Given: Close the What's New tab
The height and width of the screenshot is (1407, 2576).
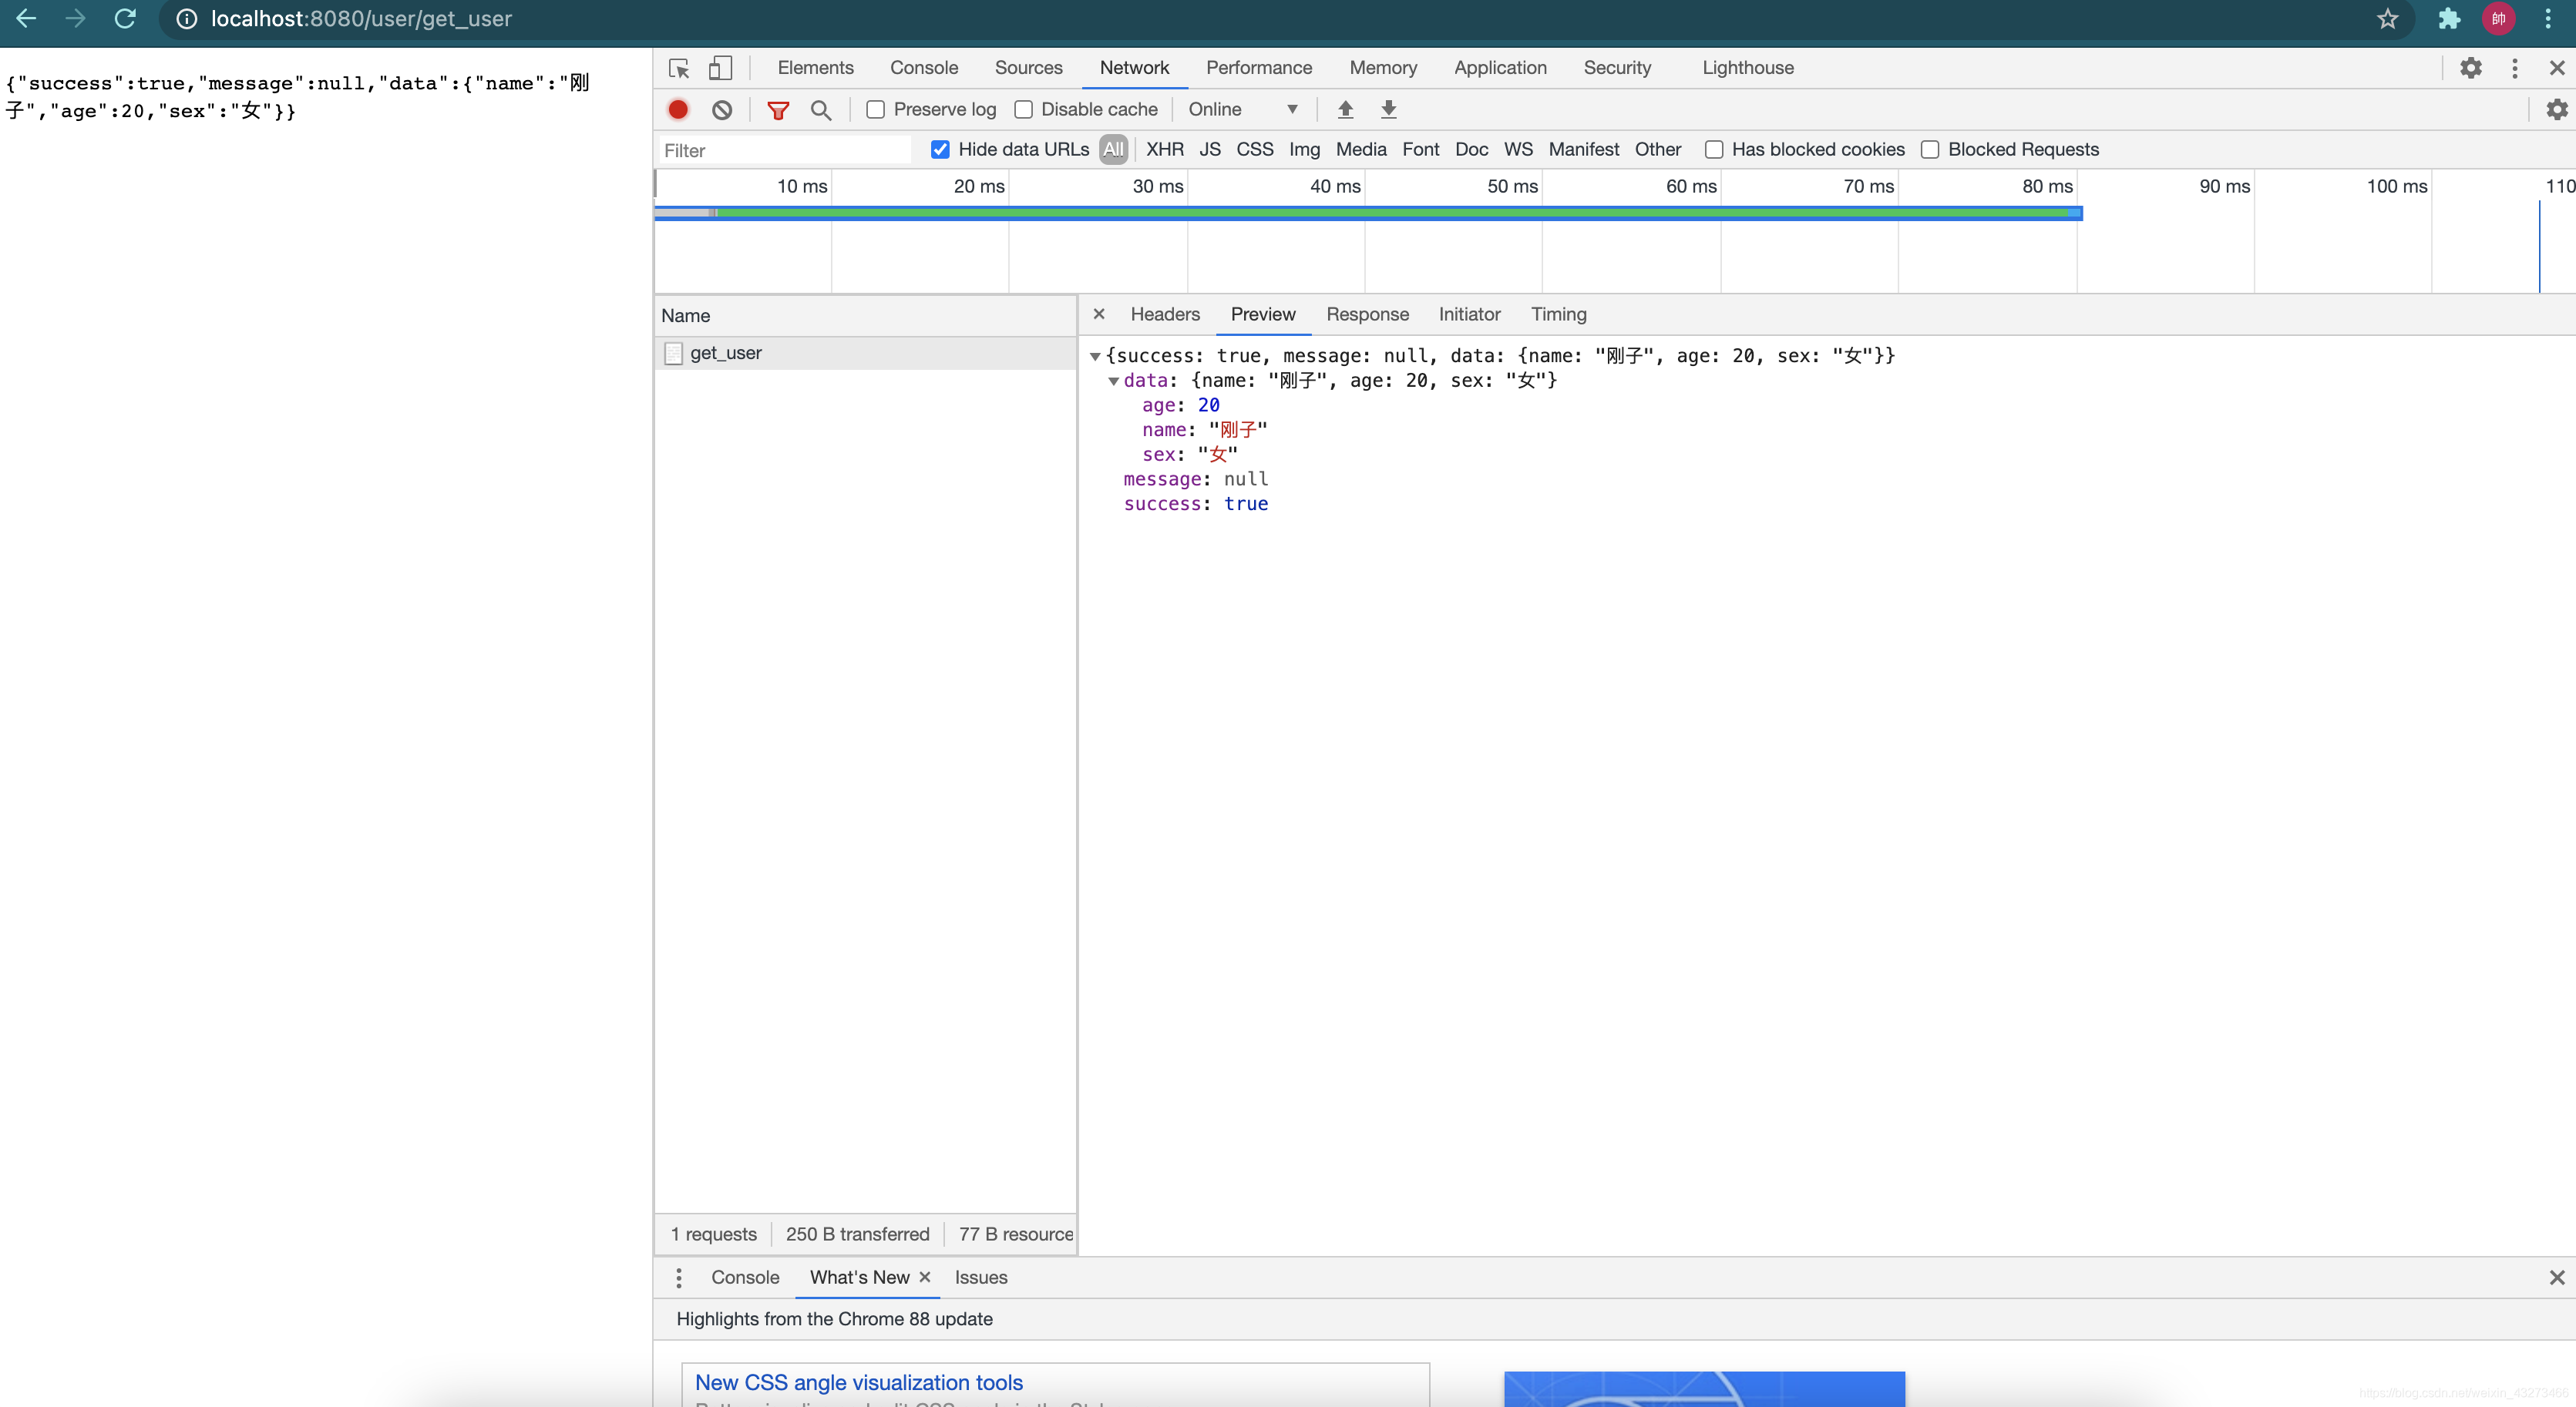Looking at the screenshot, I should pyautogui.click(x=925, y=1277).
